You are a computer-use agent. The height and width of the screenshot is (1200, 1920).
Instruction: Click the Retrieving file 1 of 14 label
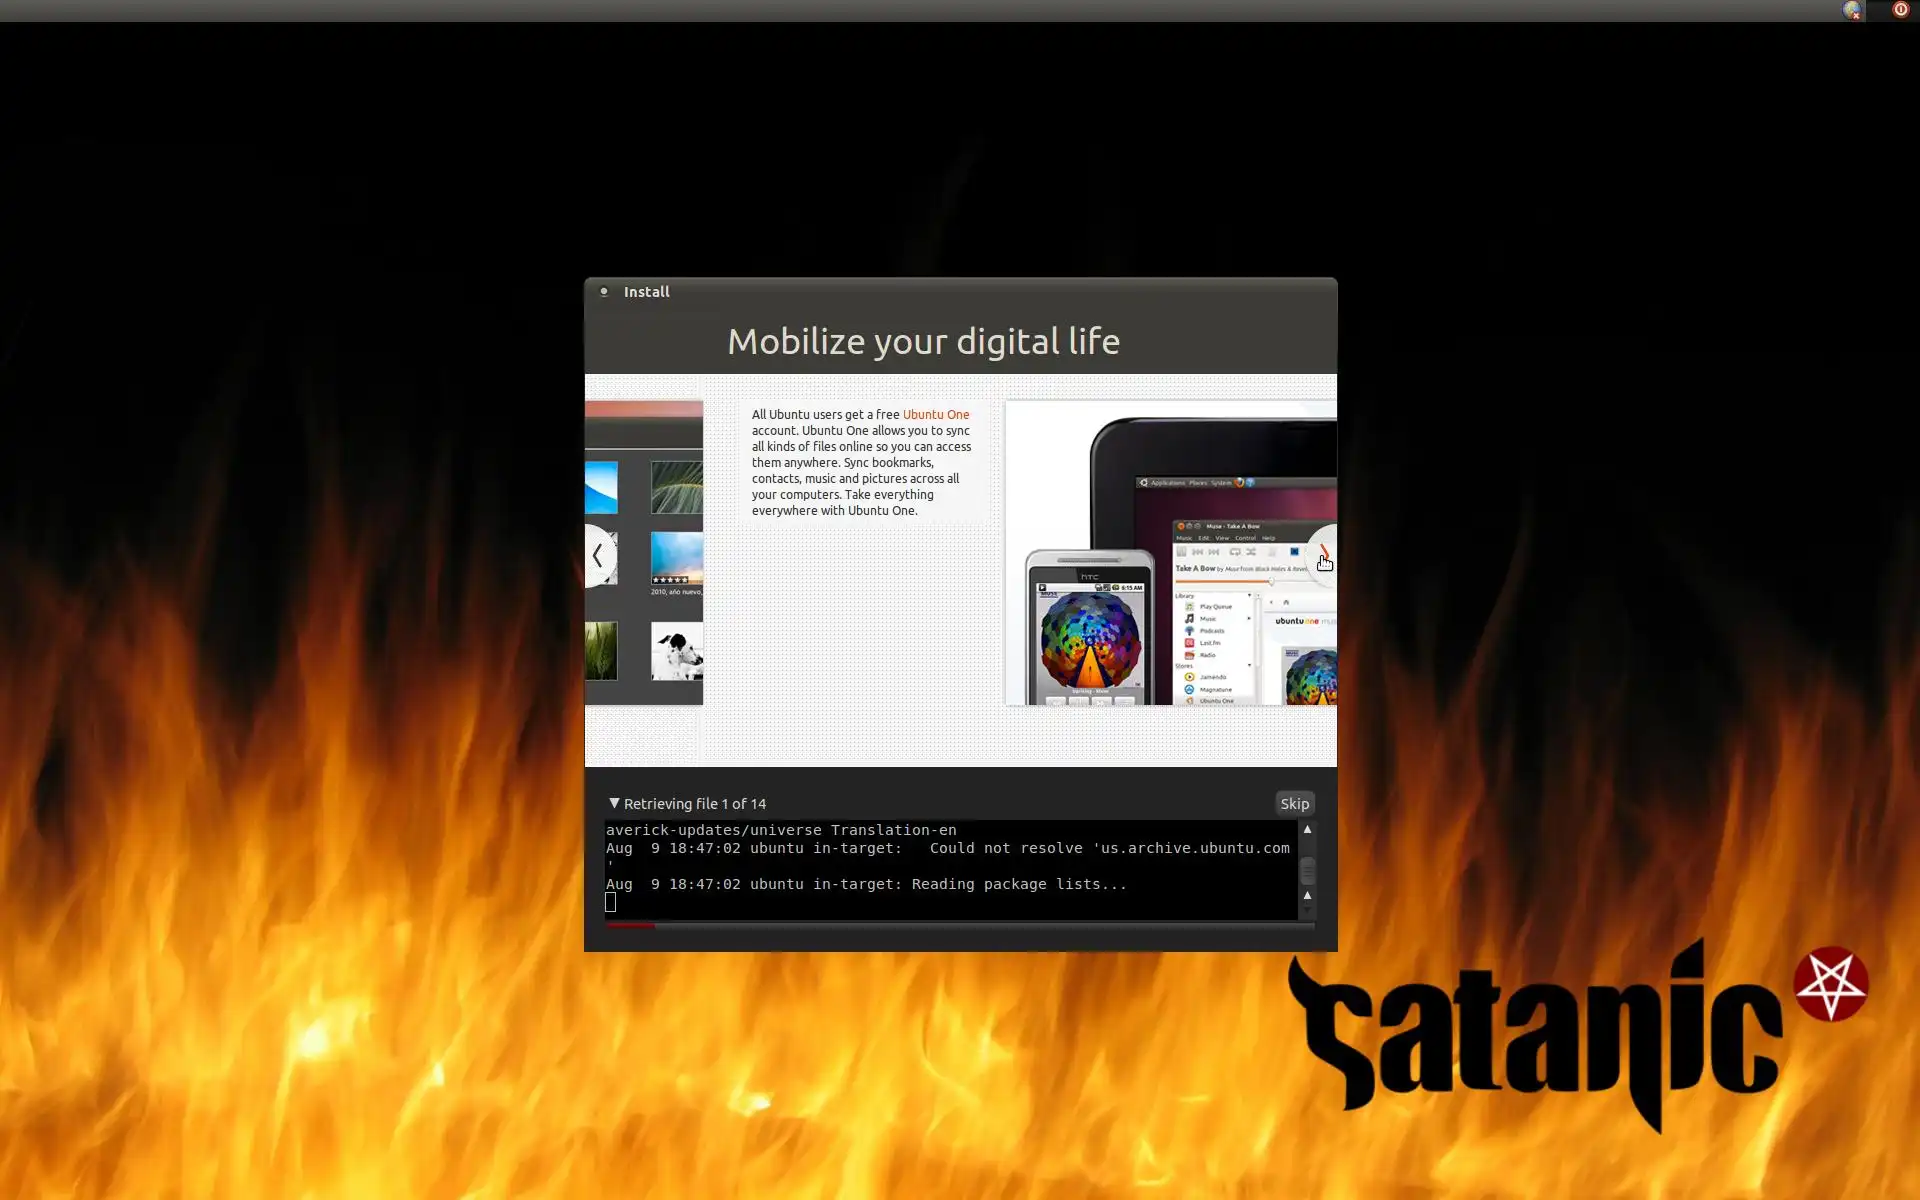(x=695, y=804)
